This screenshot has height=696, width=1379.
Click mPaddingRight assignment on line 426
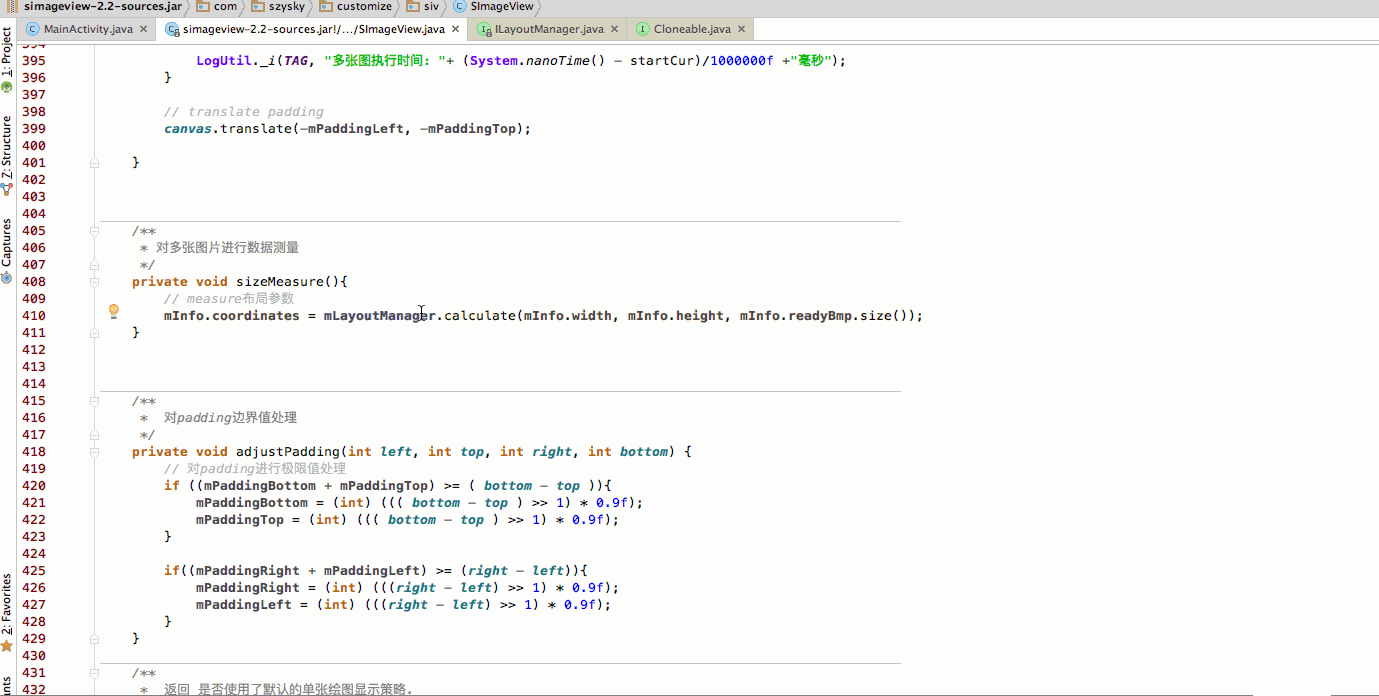248,588
